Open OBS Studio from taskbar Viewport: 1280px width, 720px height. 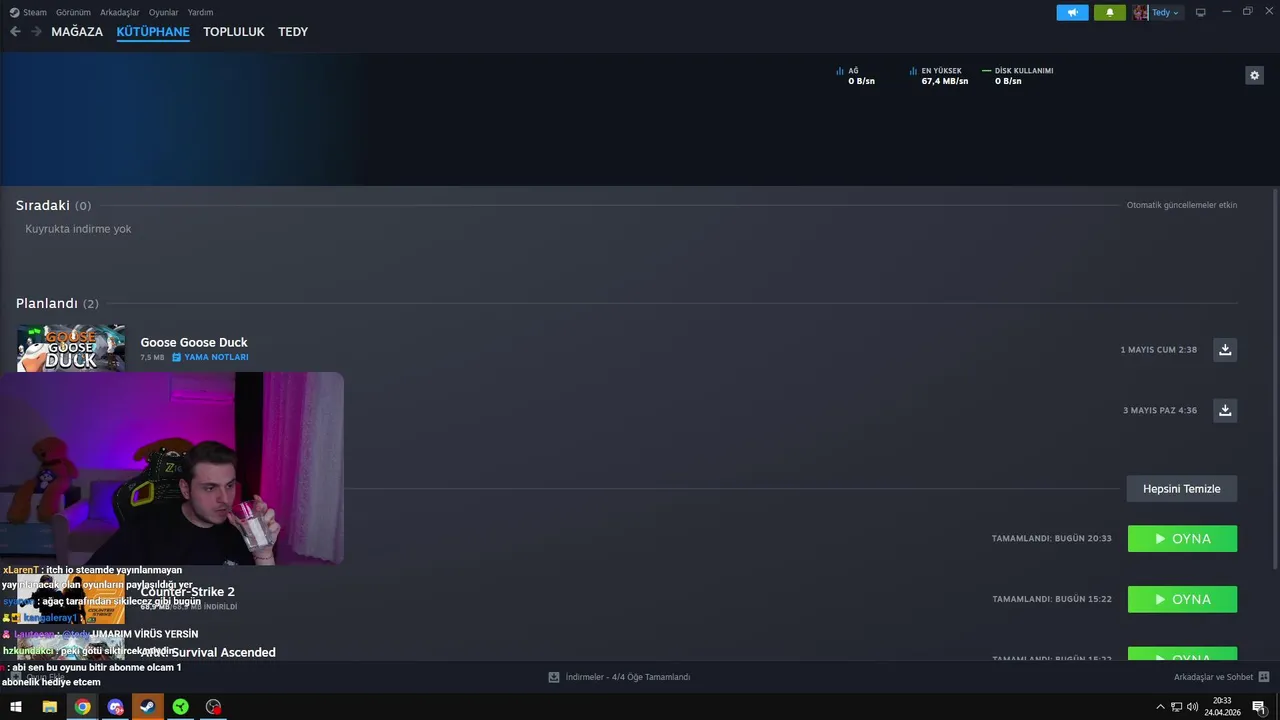coord(213,707)
